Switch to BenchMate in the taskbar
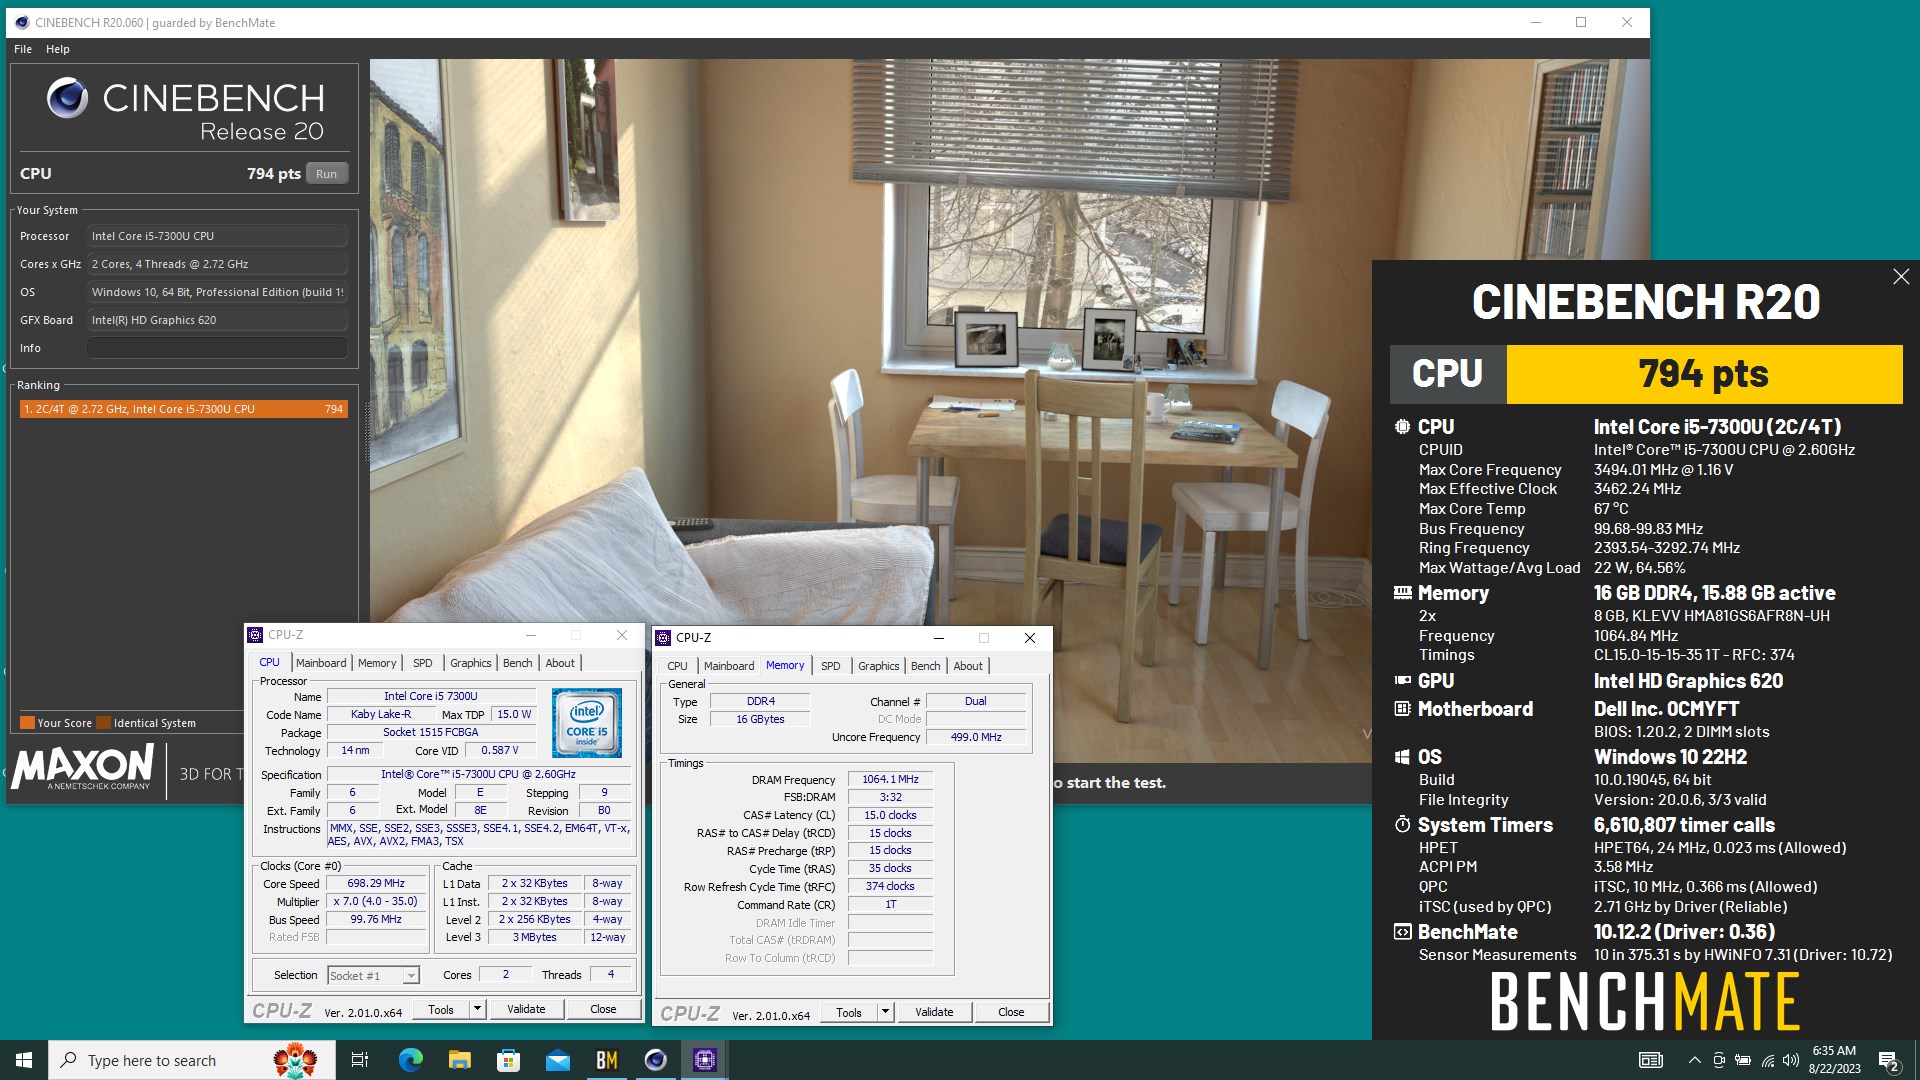 click(x=606, y=1060)
